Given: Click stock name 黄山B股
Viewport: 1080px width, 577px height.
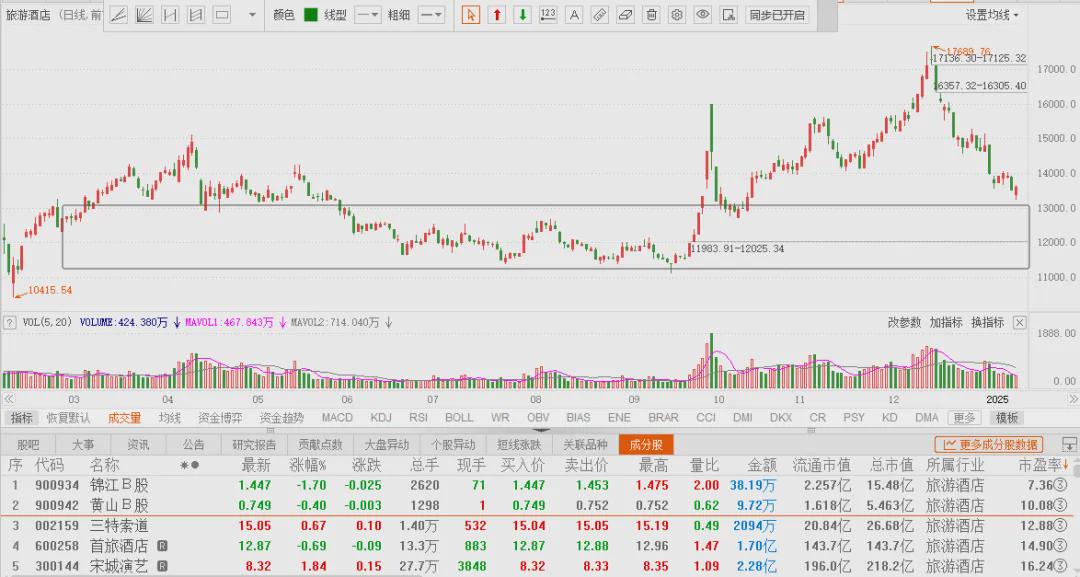Looking at the screenshot, I should point(119,505).
